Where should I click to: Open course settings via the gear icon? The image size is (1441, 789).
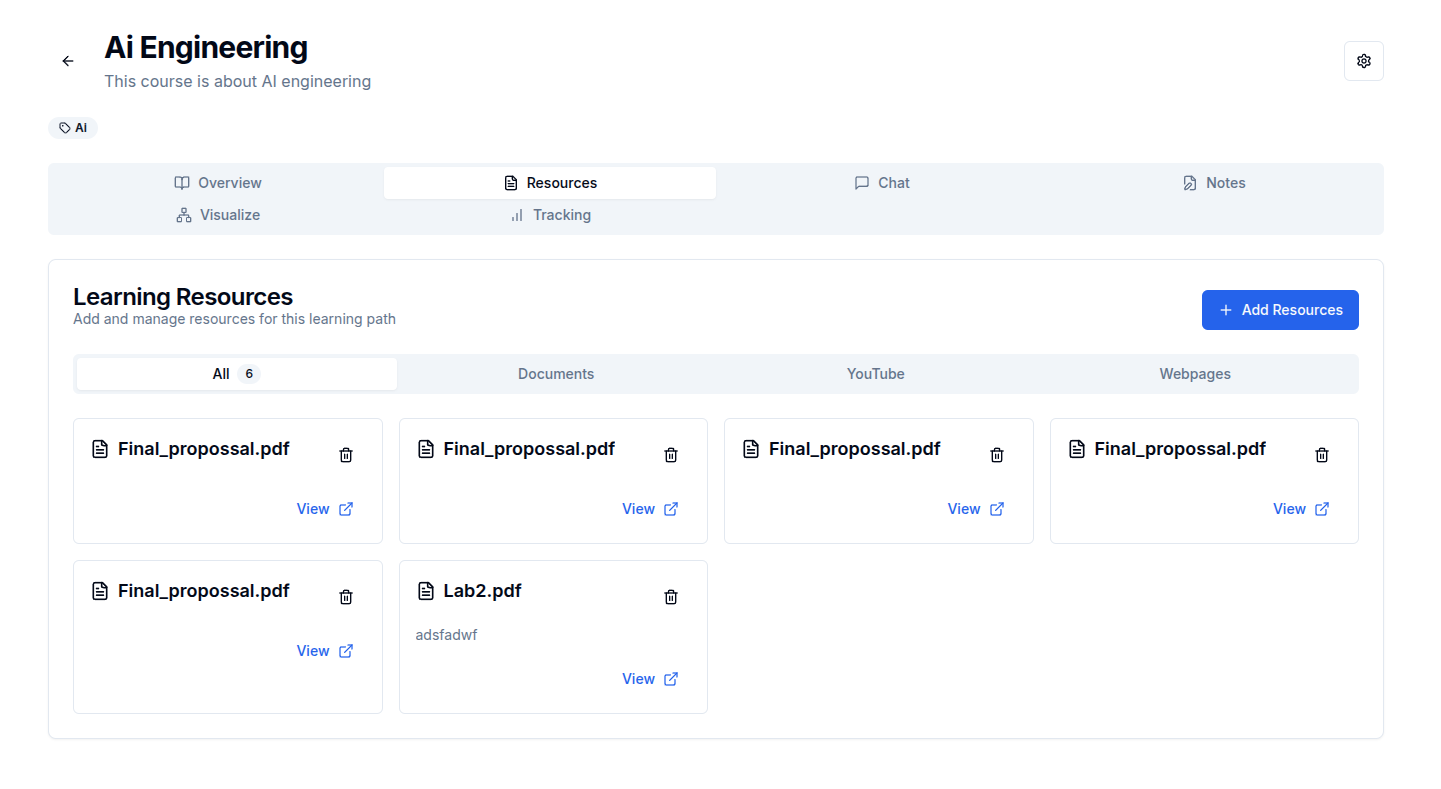point(1363,61)
